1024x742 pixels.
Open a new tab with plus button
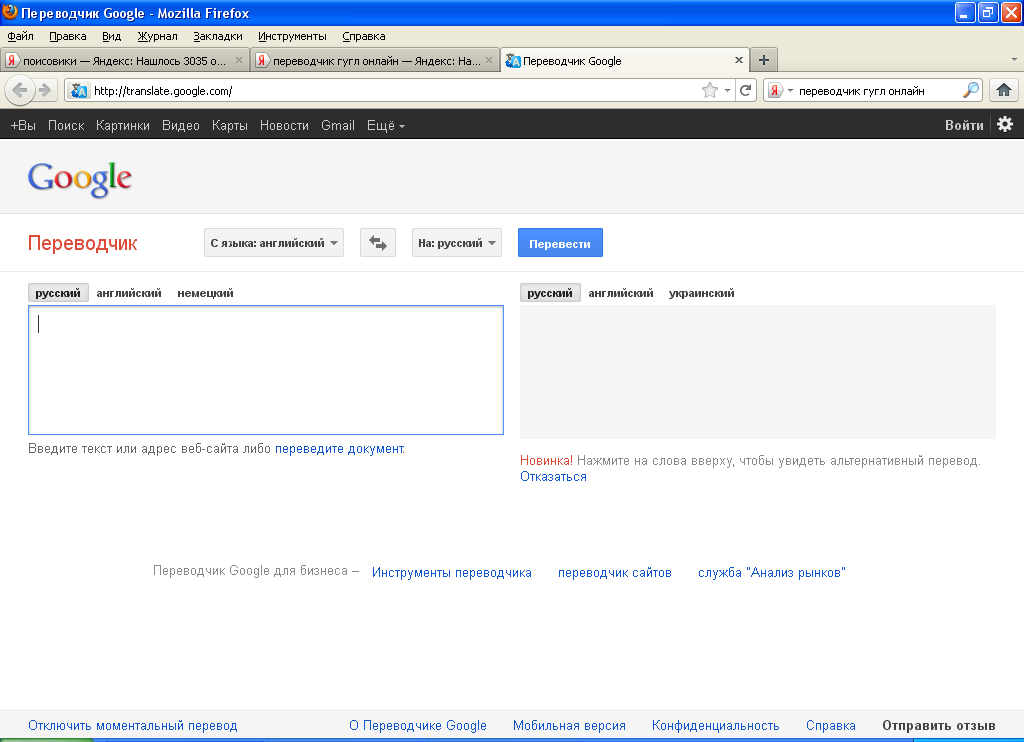[763, 60]
